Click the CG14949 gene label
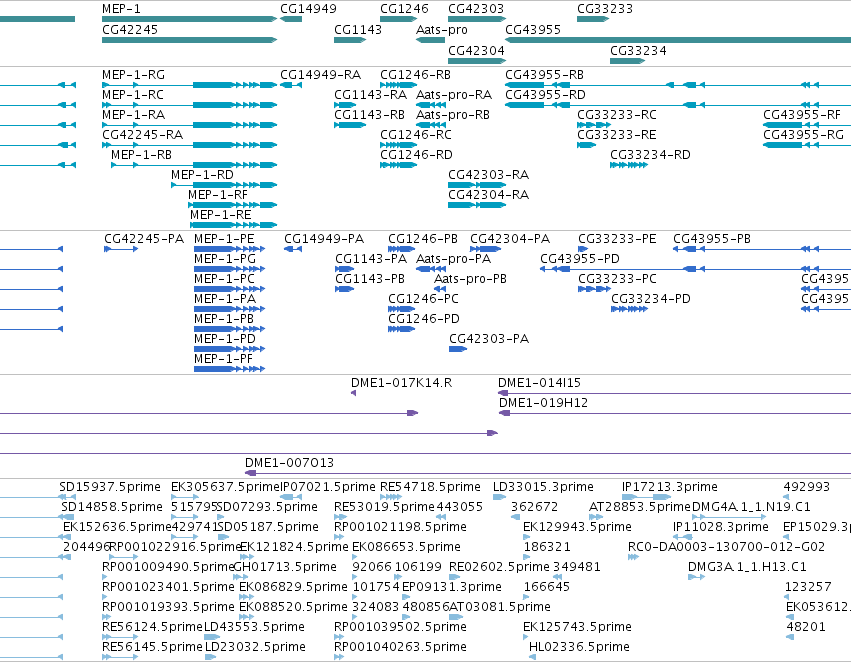The height and width of the screenshot is (662, 851). [308, 9]
